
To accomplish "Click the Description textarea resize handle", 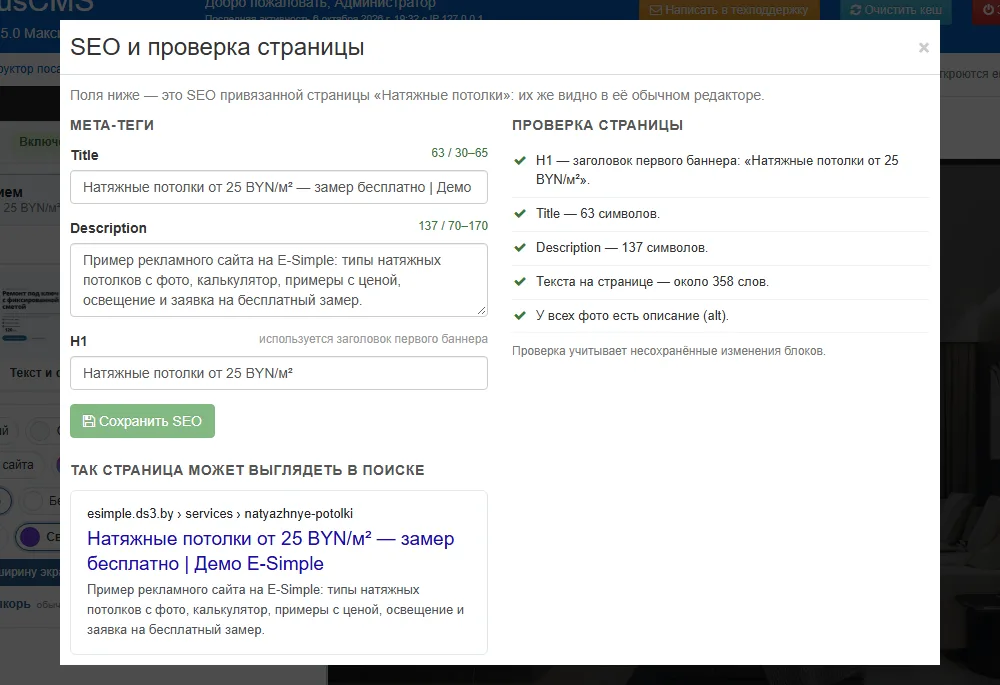I will coord(482,311).
